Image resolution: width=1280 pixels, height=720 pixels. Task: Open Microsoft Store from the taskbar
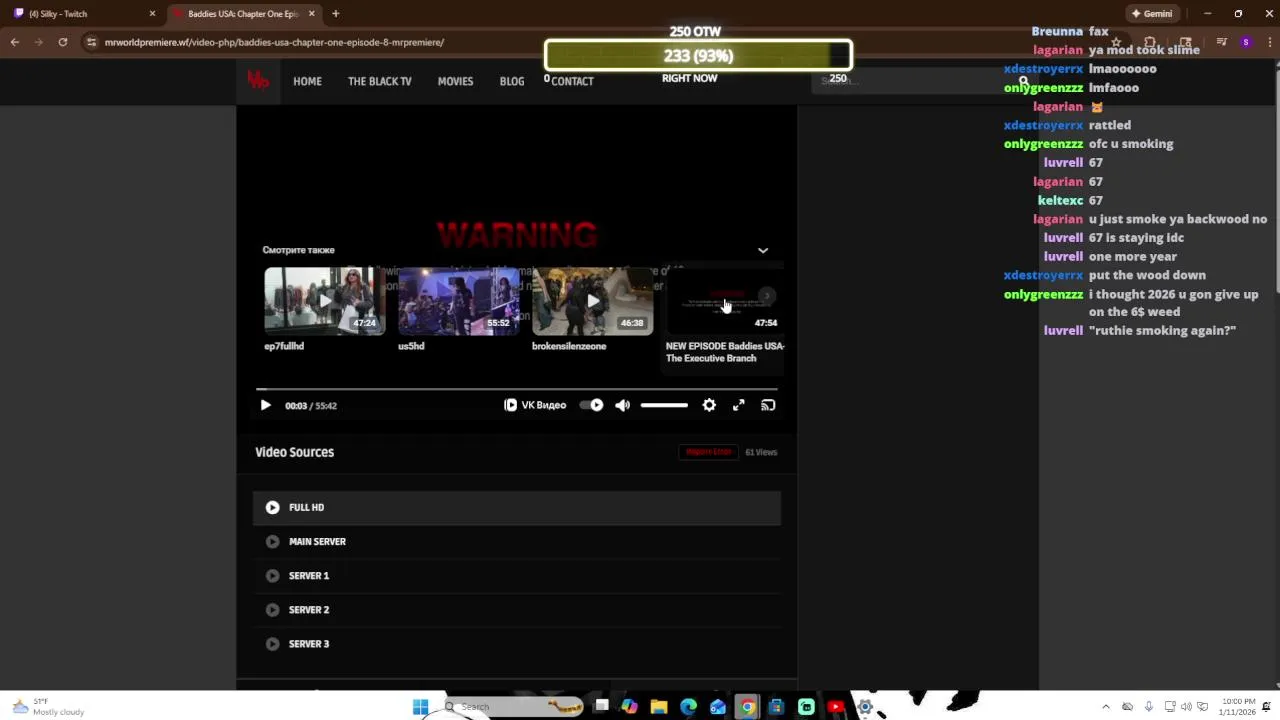pyautogui.click(x=776, y=707)
